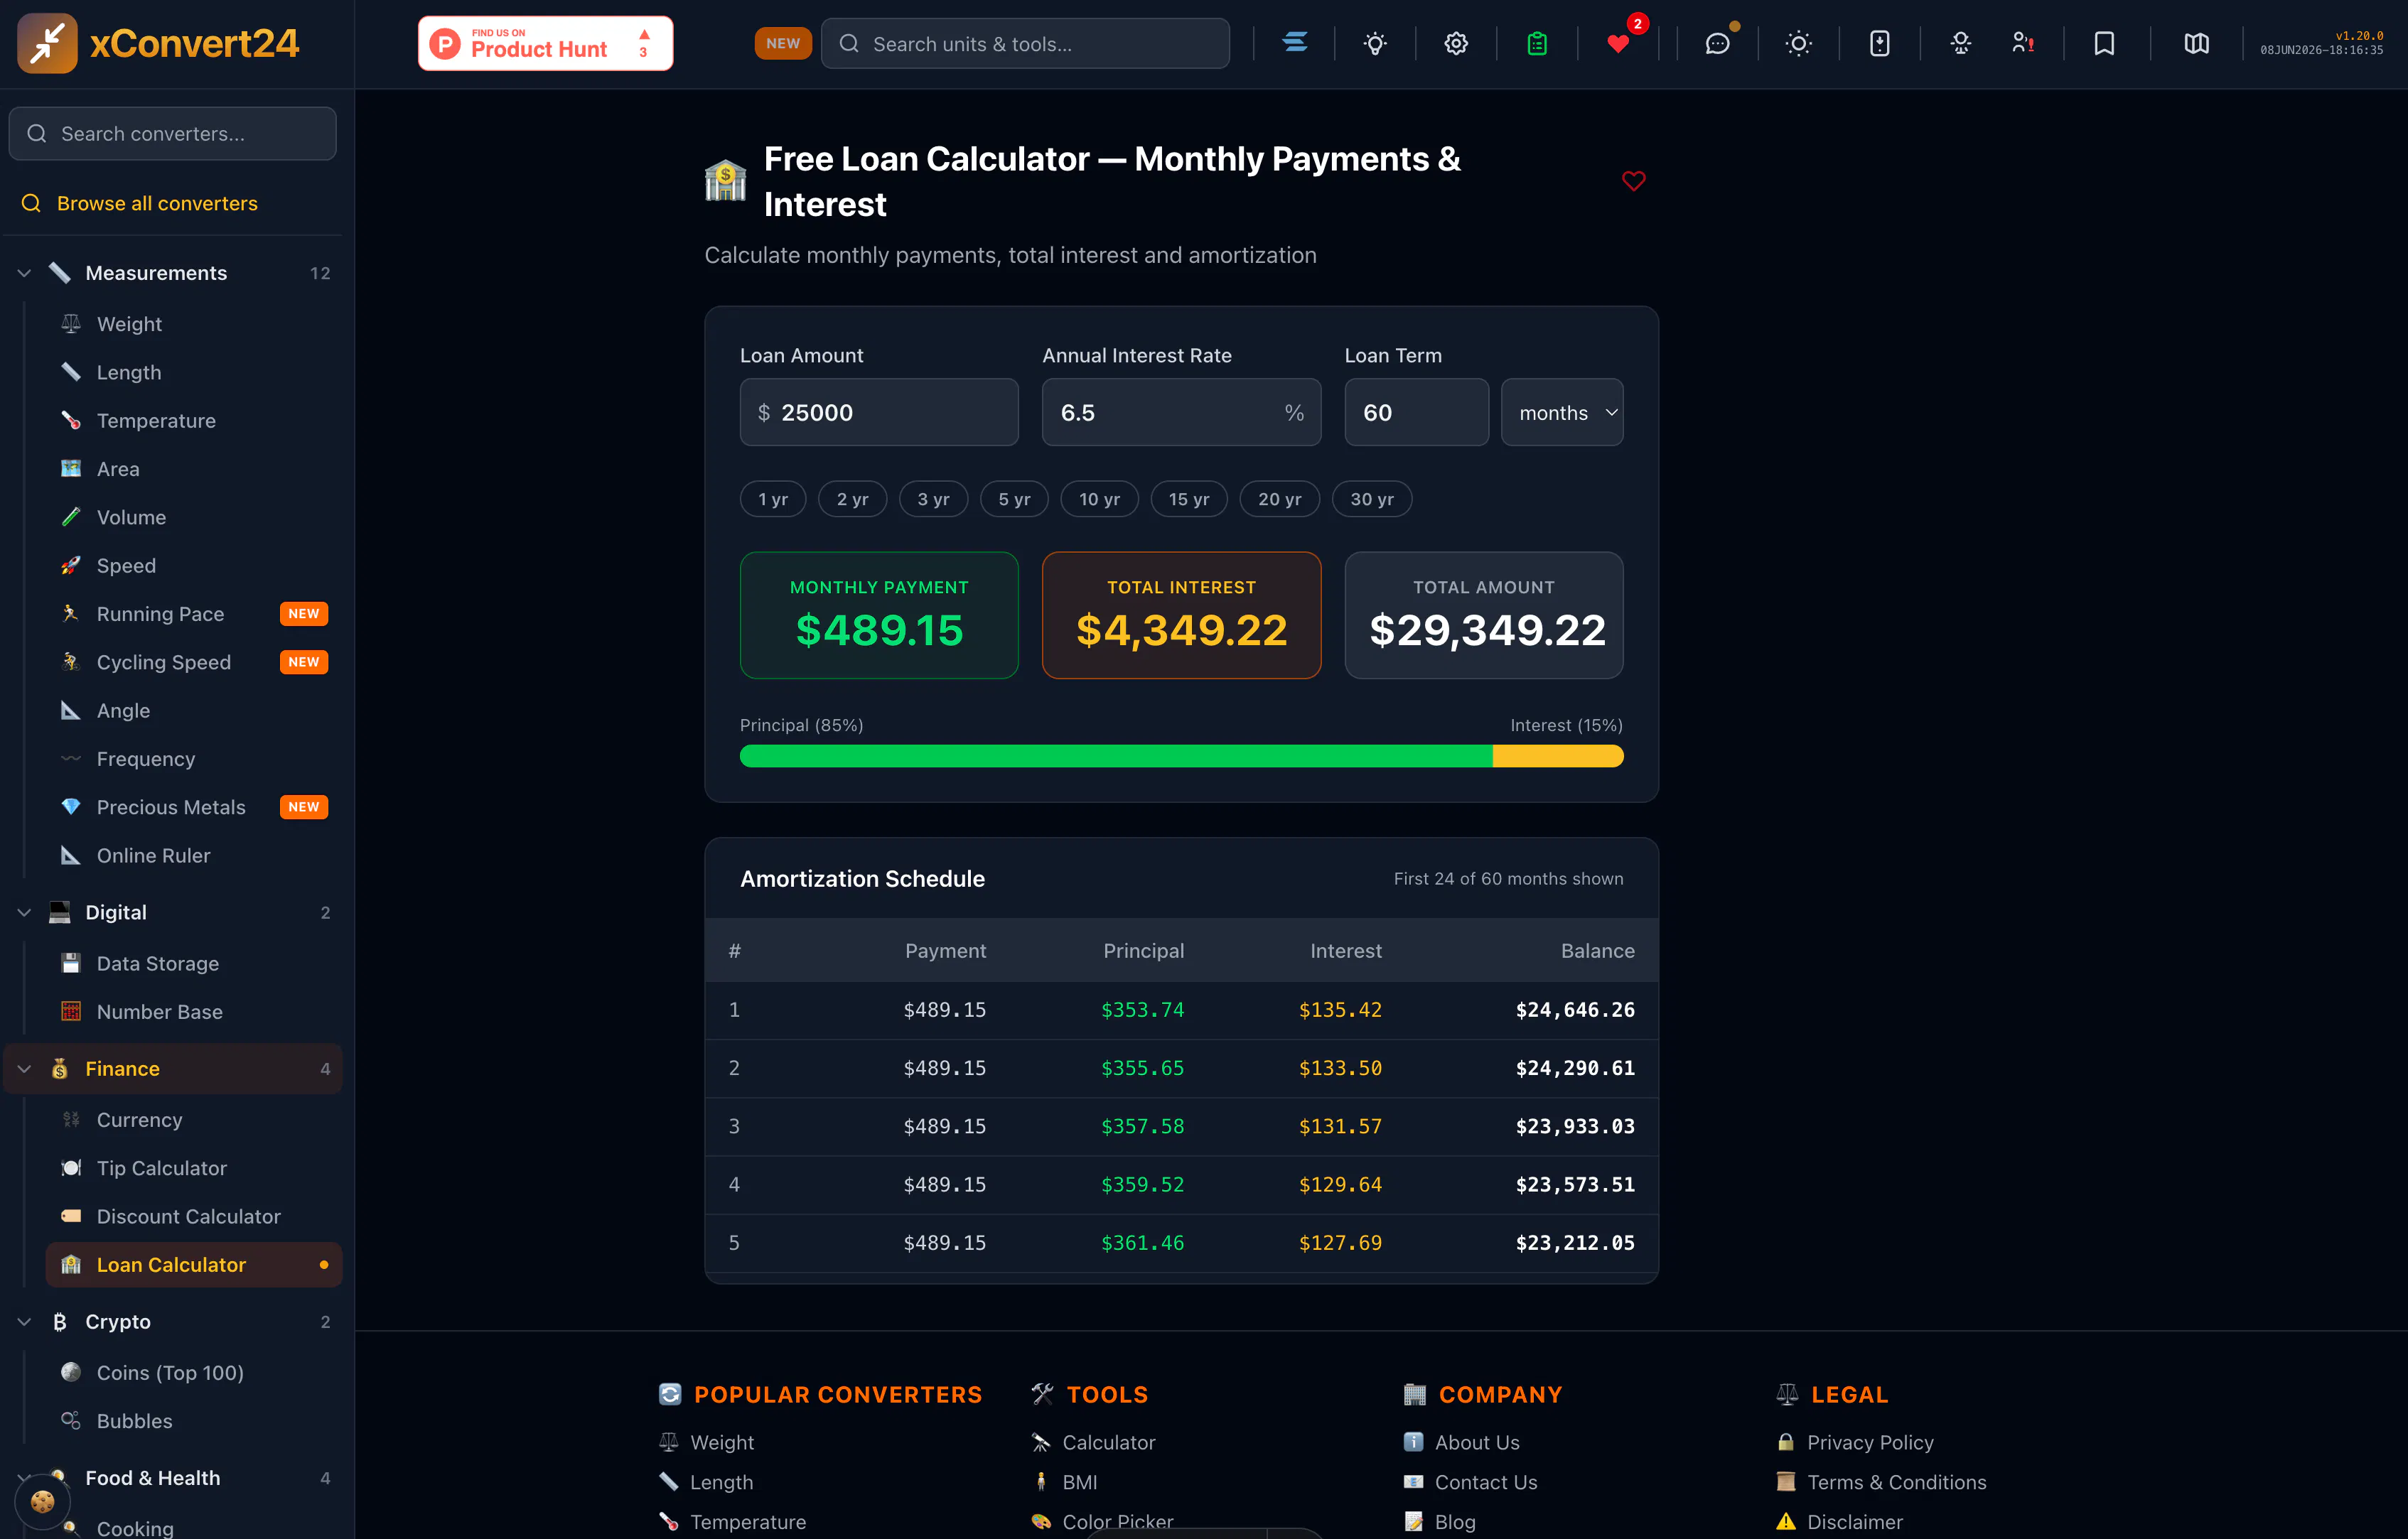The width and height of the screenshot is (2408, 1539).
Task: Click the Annual Interest Rate field
Action: tap(1181, 412)
